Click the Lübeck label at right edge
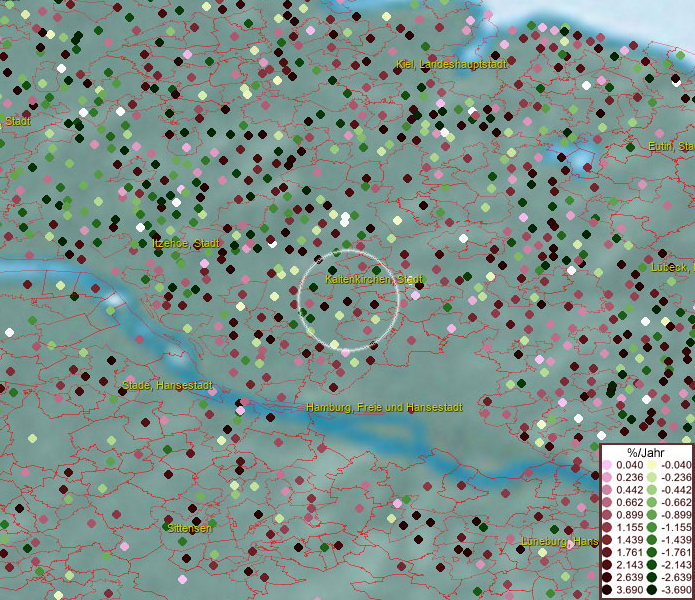This screenshot has width=695, height=600. 672,267
